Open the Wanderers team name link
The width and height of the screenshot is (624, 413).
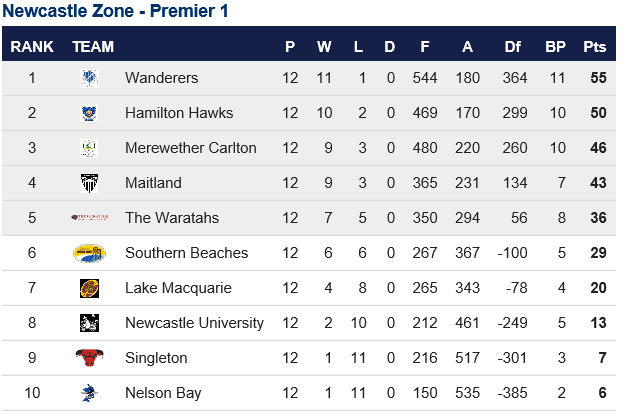(162, 78)
